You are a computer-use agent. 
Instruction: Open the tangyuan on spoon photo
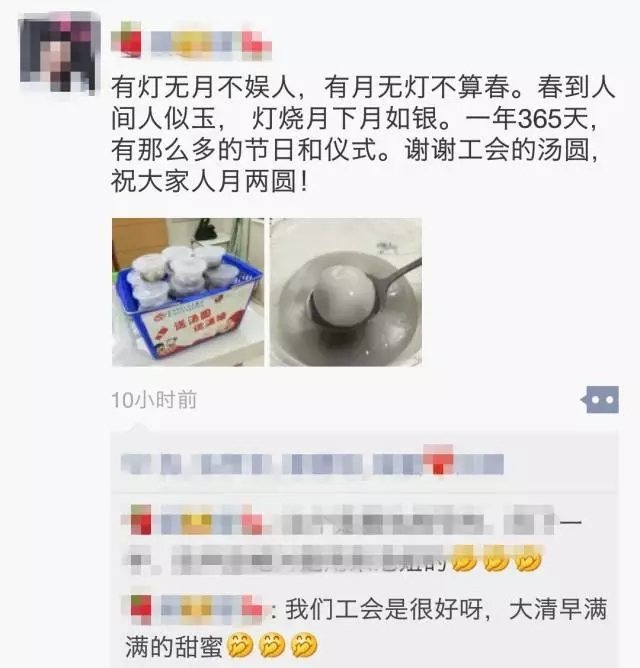pos(346,292)
